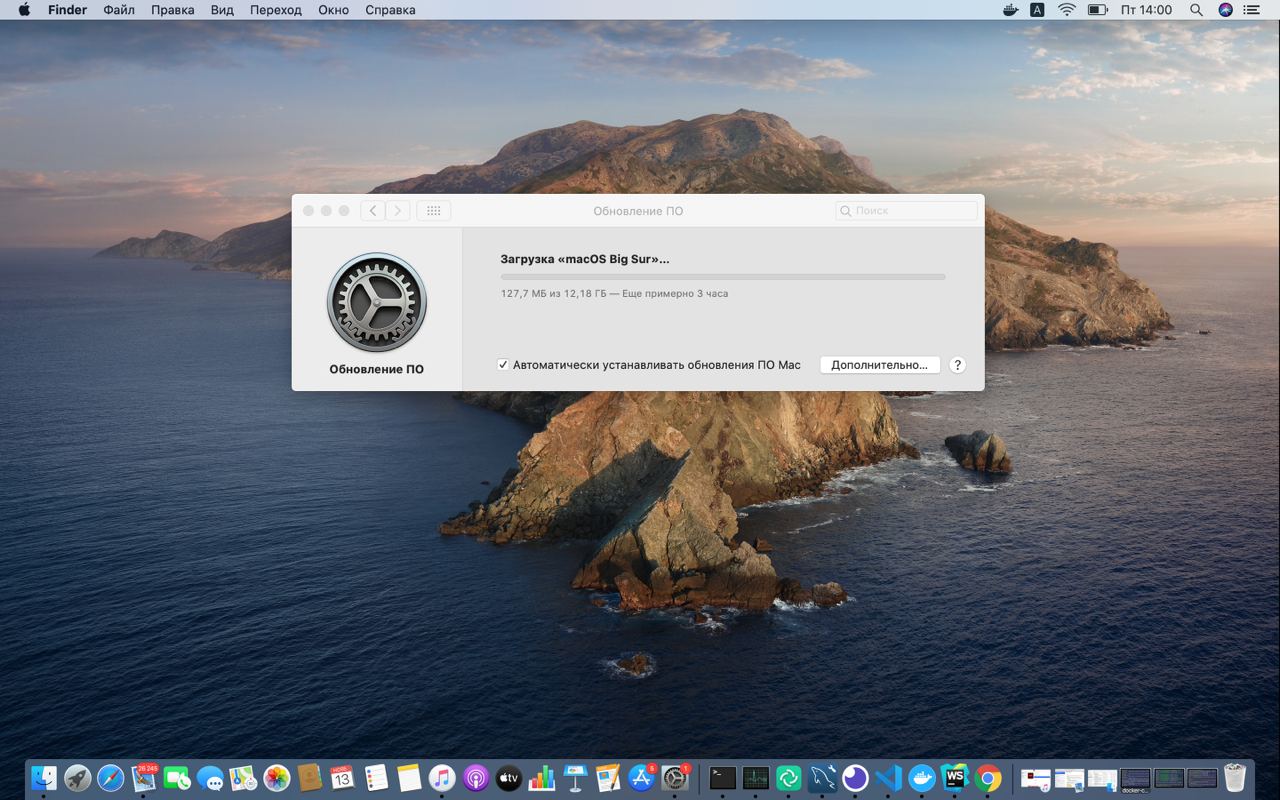Click the macOS Big Sur download progress bar
Screen dimensions: 1280x800
[x=723, y=277]
